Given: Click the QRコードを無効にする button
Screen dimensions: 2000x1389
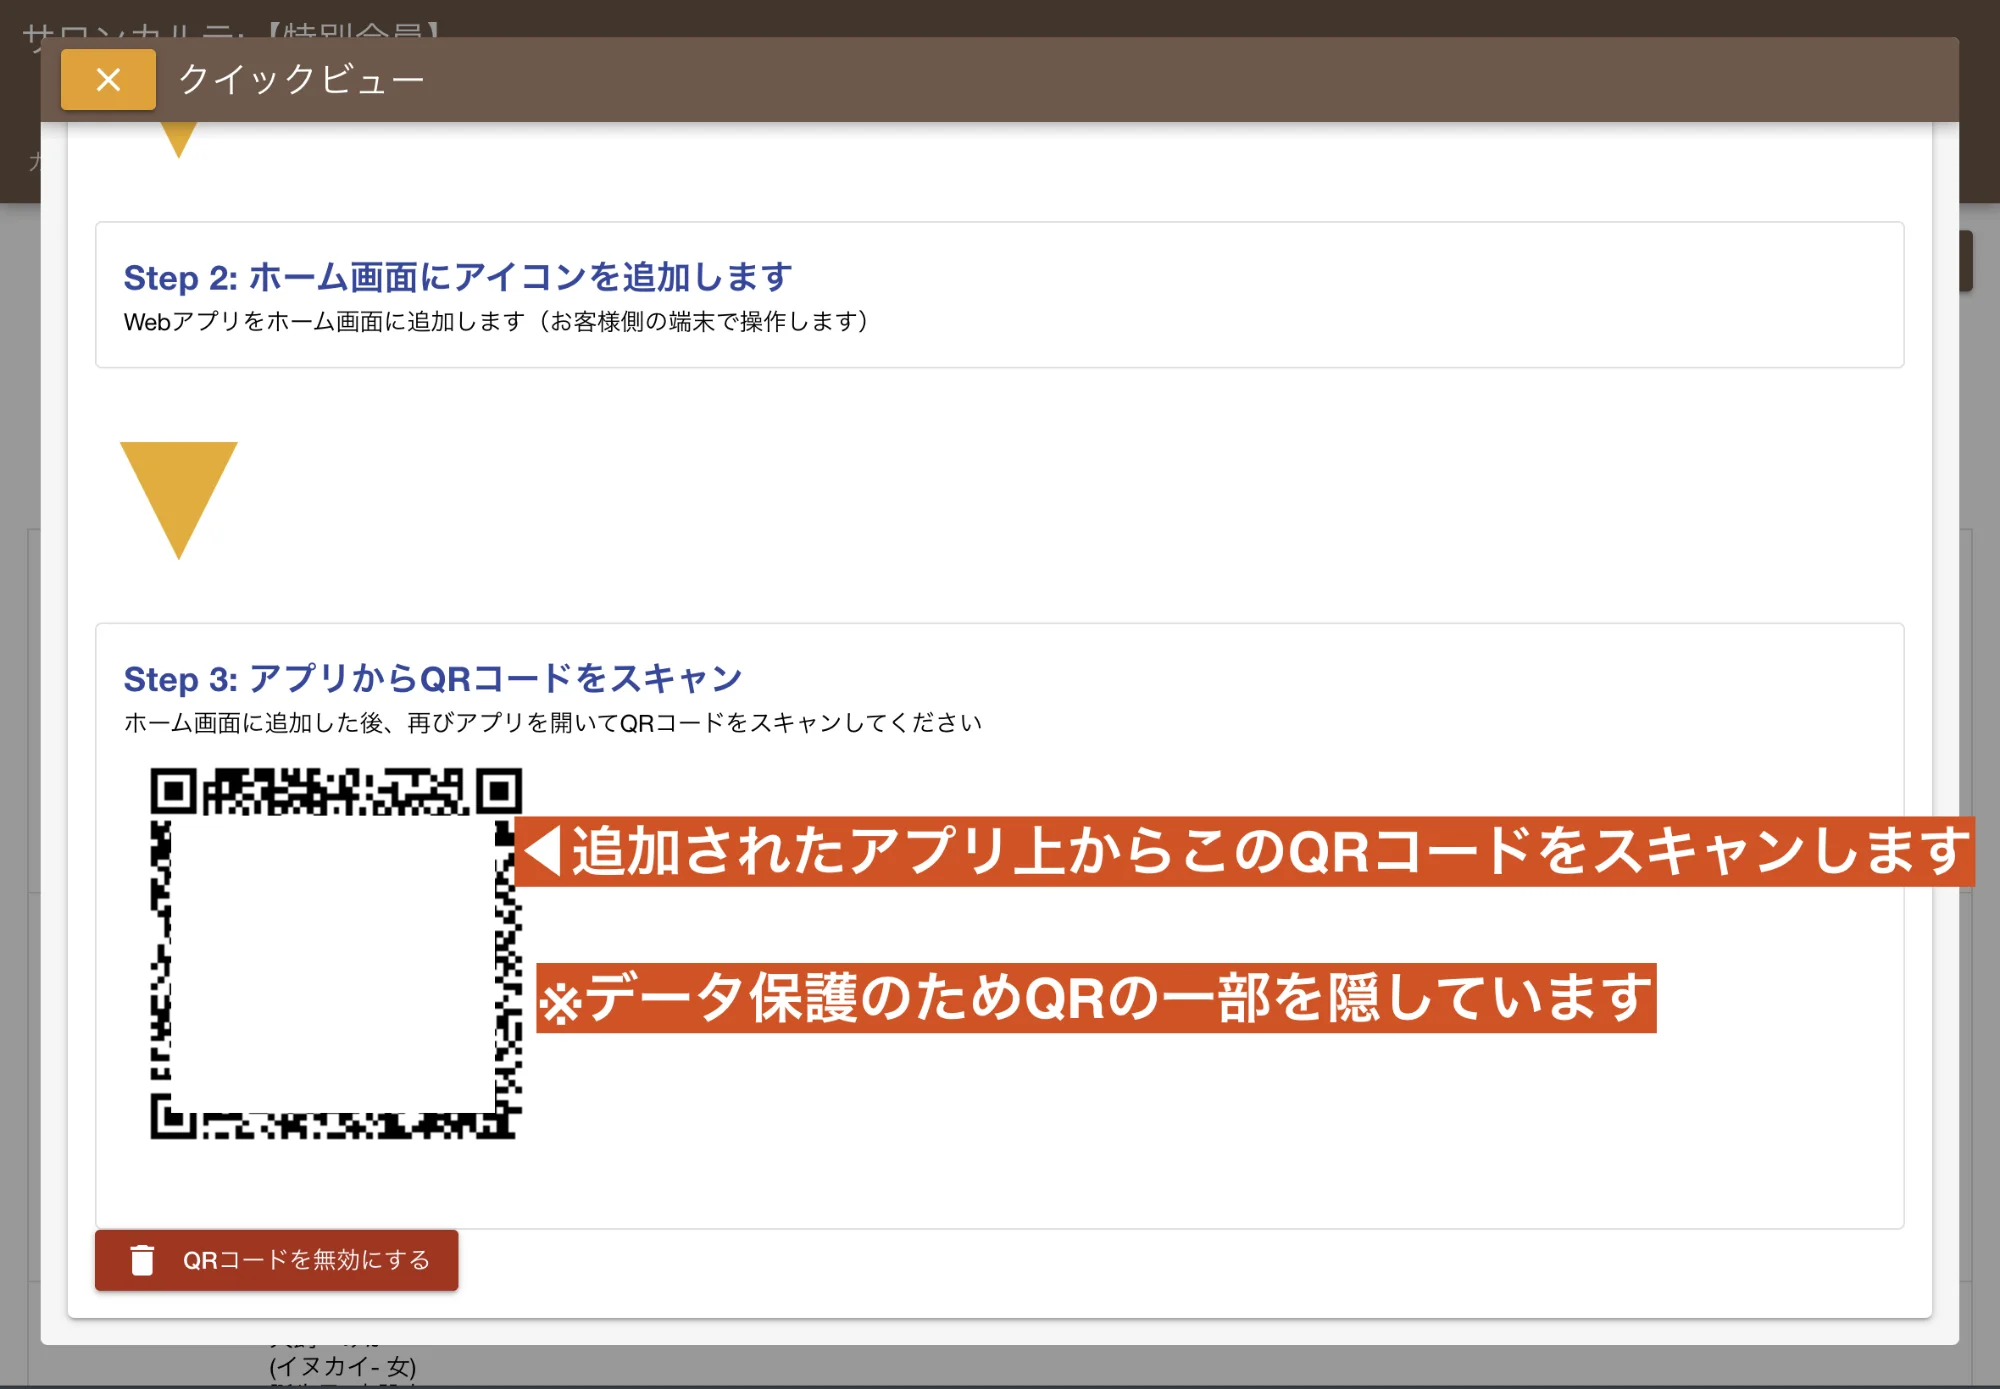Looking at the screenshot, I should tap(276, 1260).
